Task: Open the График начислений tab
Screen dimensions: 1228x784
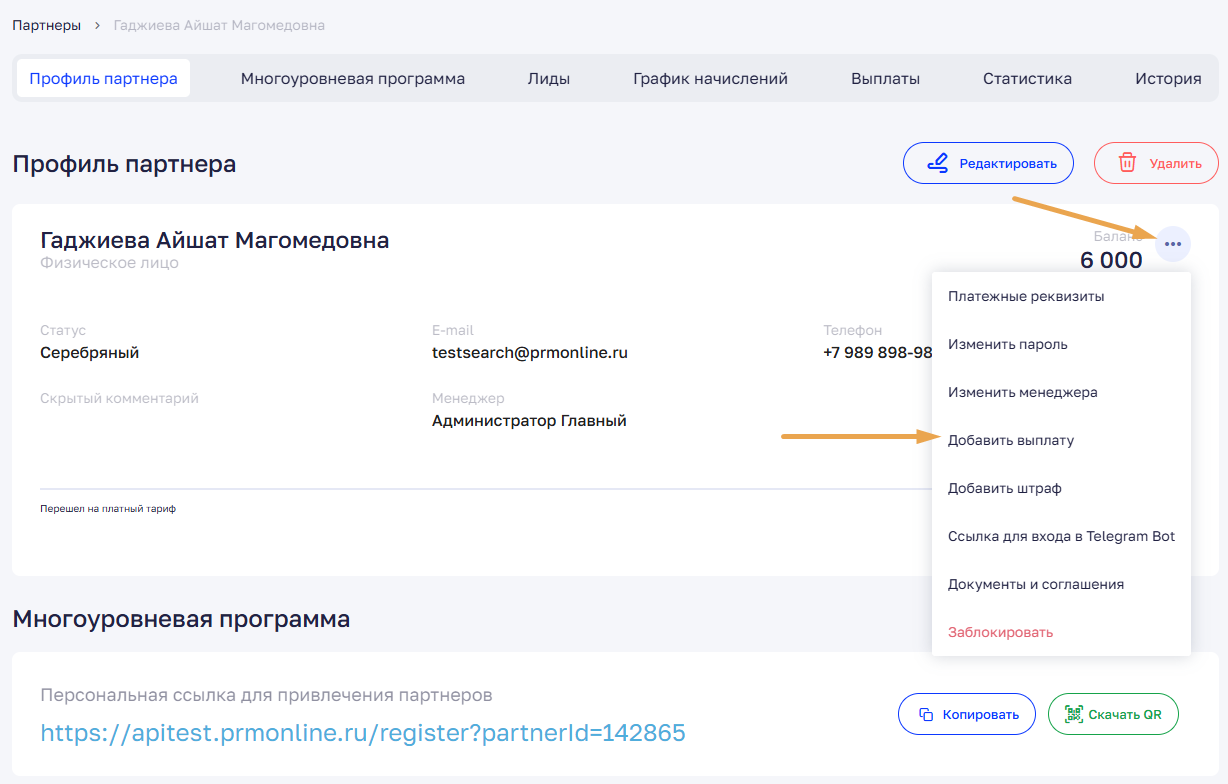Action: (x=710, y=78)
